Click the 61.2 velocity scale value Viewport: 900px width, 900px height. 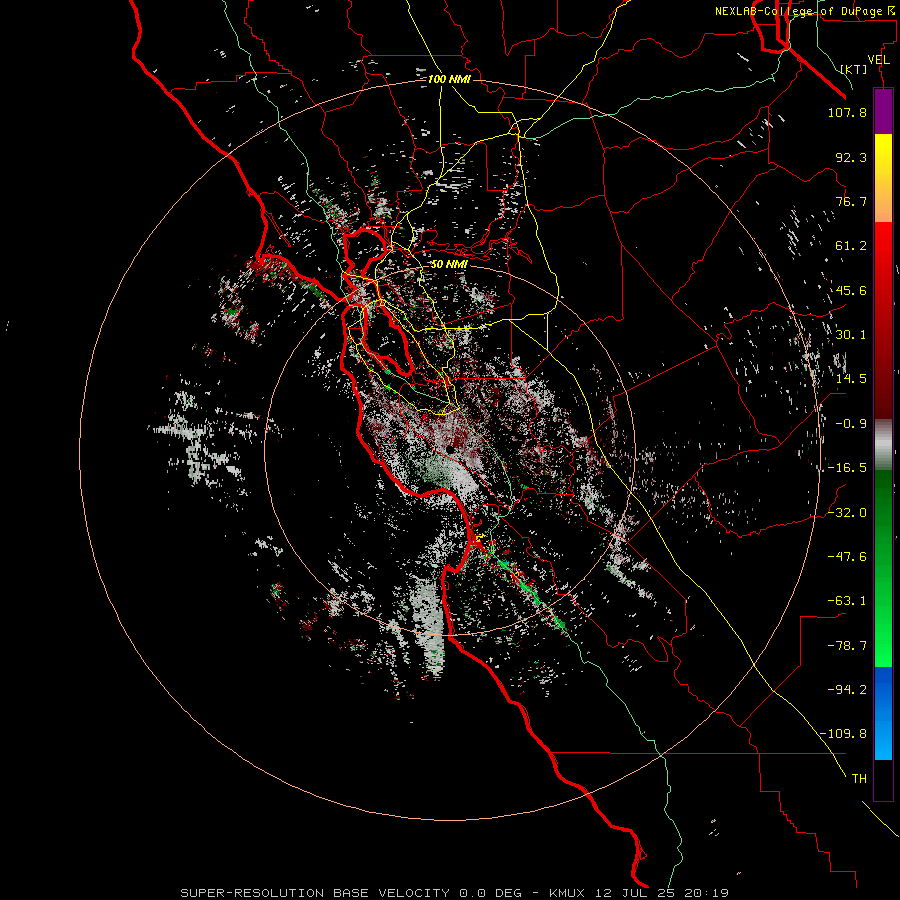tap(851, 246)
